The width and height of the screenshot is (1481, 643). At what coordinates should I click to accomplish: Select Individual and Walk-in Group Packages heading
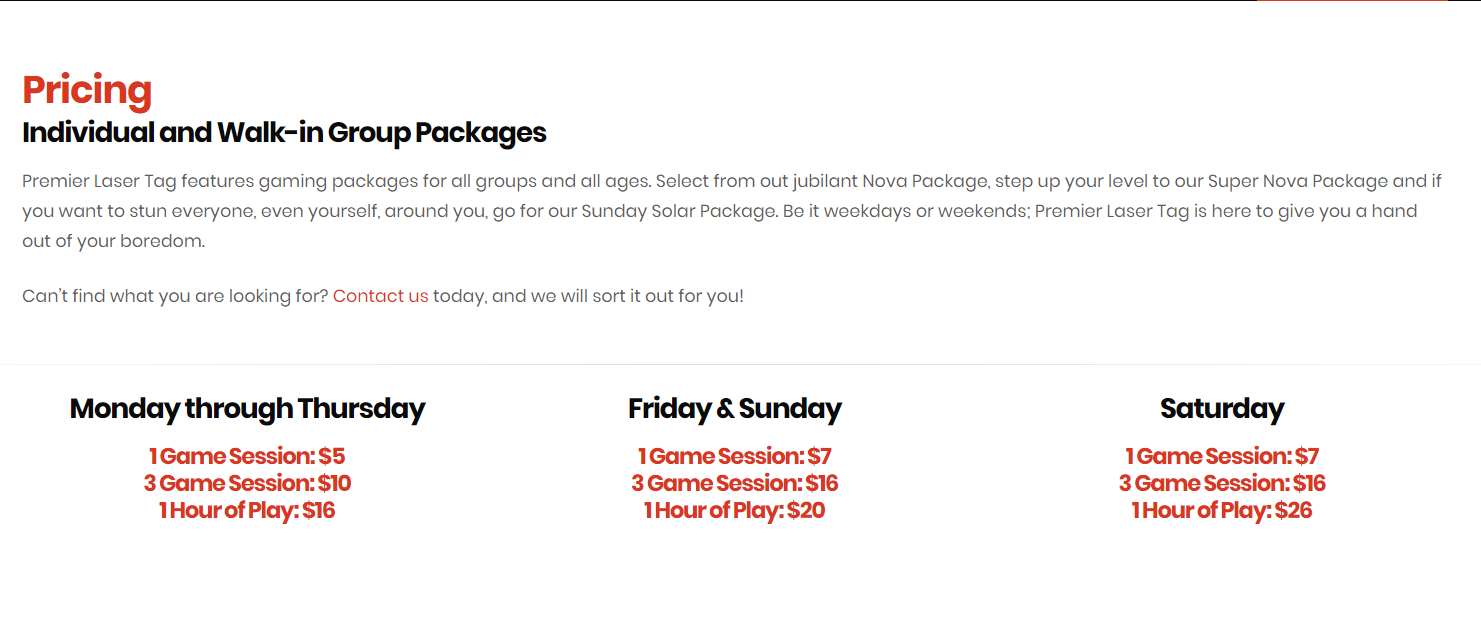(x=284, y=132)
